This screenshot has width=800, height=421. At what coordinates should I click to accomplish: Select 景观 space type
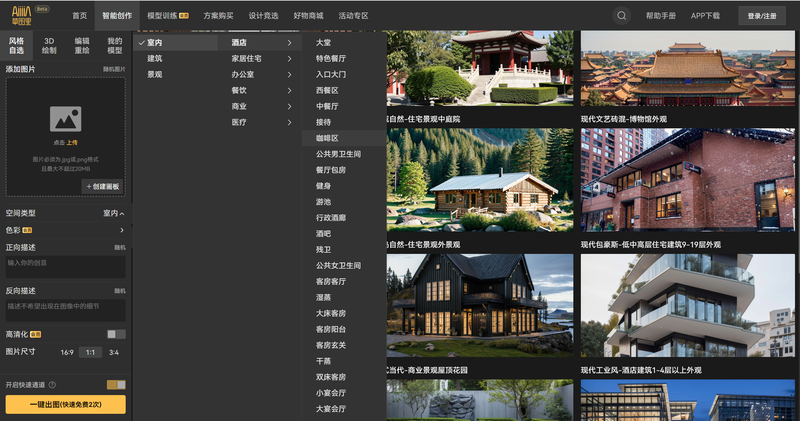[x=155, y=75]
